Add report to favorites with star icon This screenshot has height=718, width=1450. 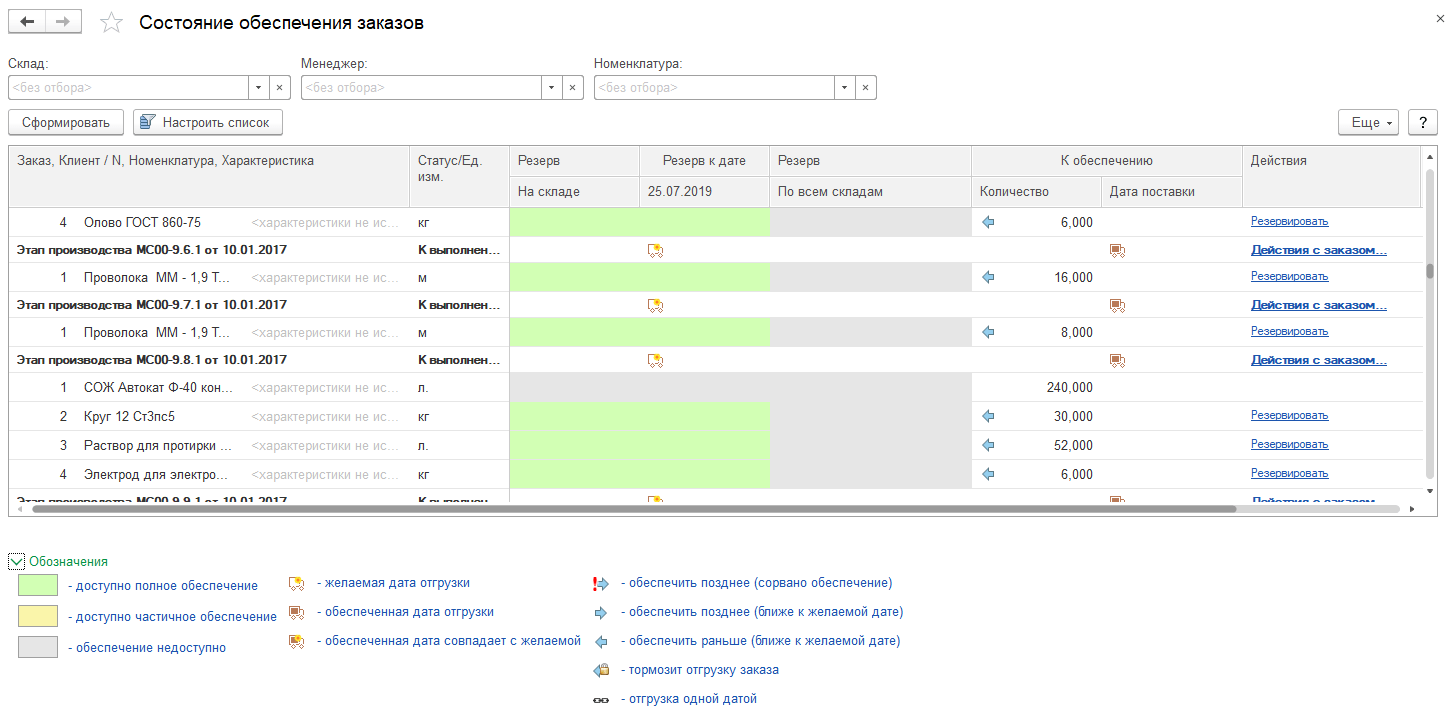point(112,23)
